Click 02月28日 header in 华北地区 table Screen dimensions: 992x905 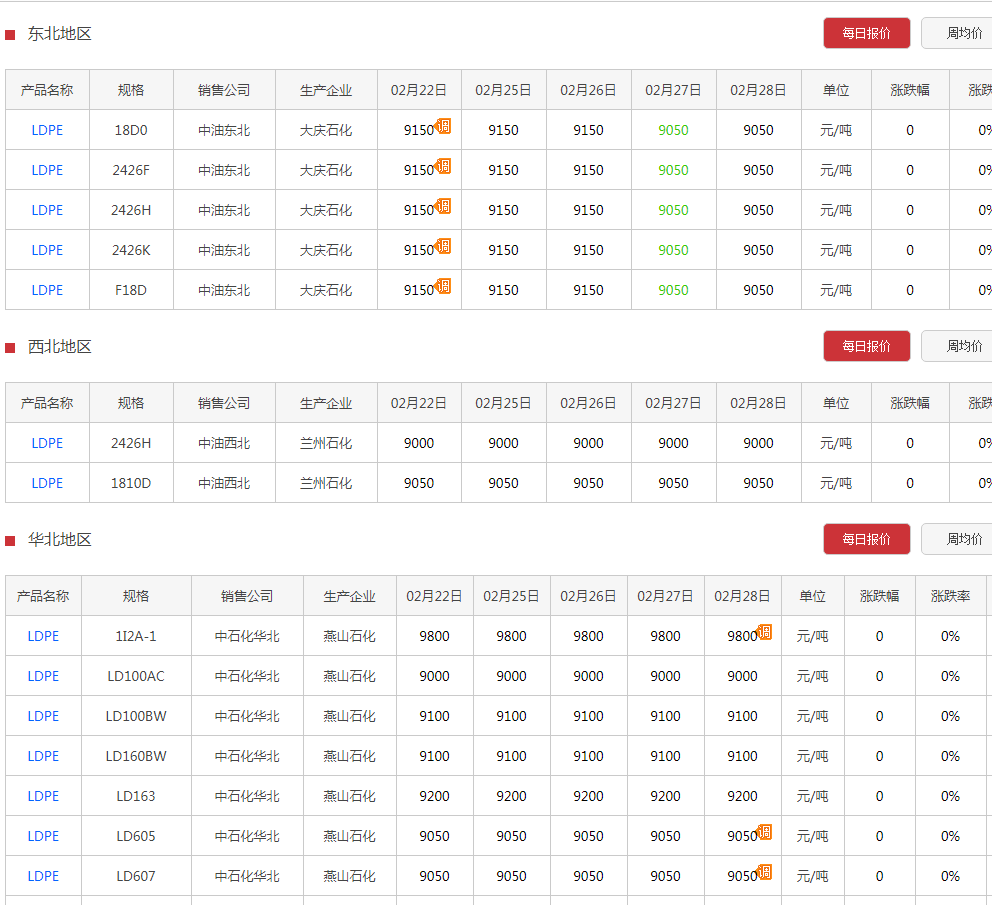click(742, 596)
